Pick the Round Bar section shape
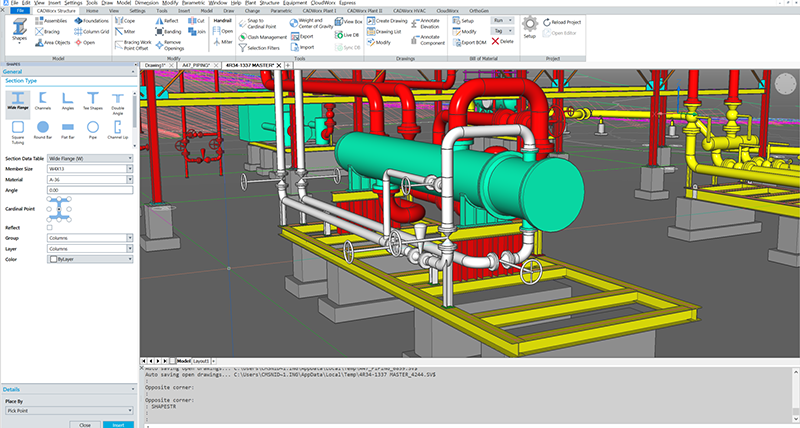This screenshot has width=800, height=428. coord(43,128)
